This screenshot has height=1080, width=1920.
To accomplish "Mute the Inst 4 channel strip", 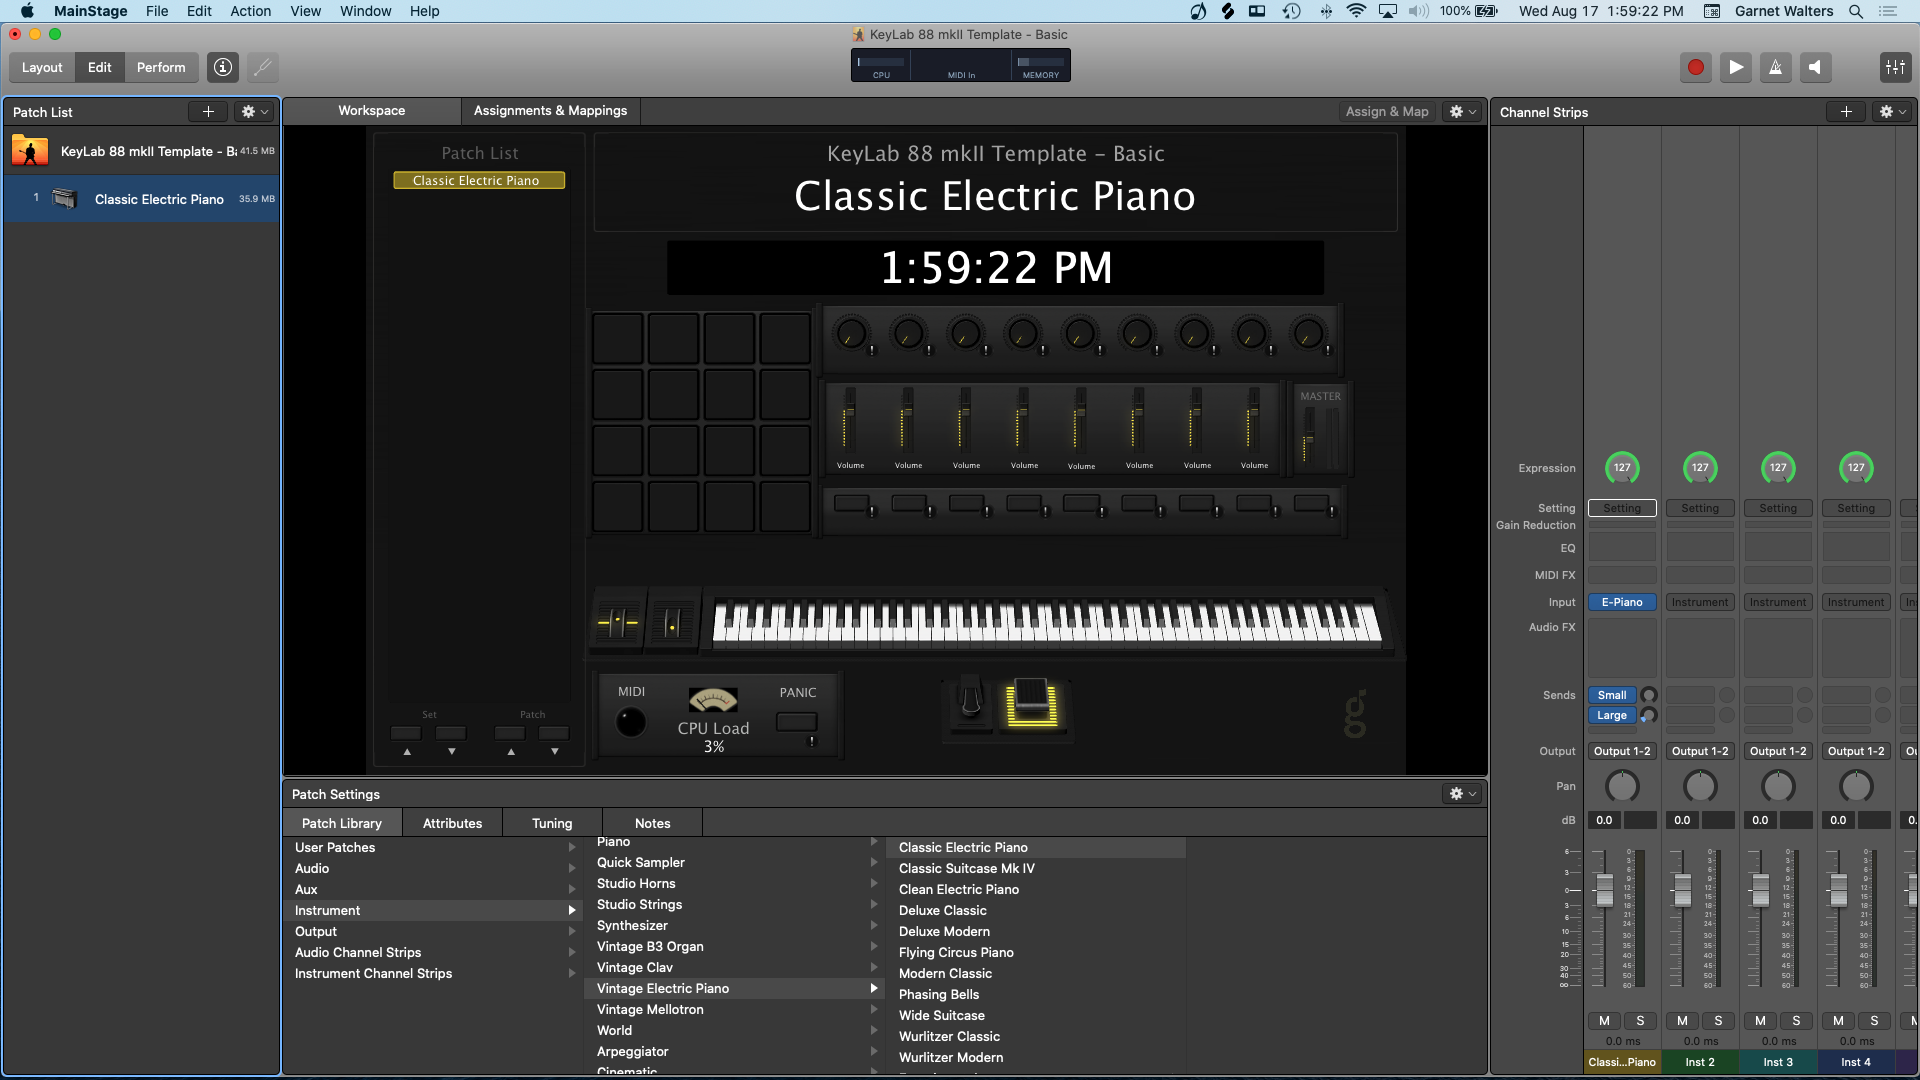I will point(1838,1021).
